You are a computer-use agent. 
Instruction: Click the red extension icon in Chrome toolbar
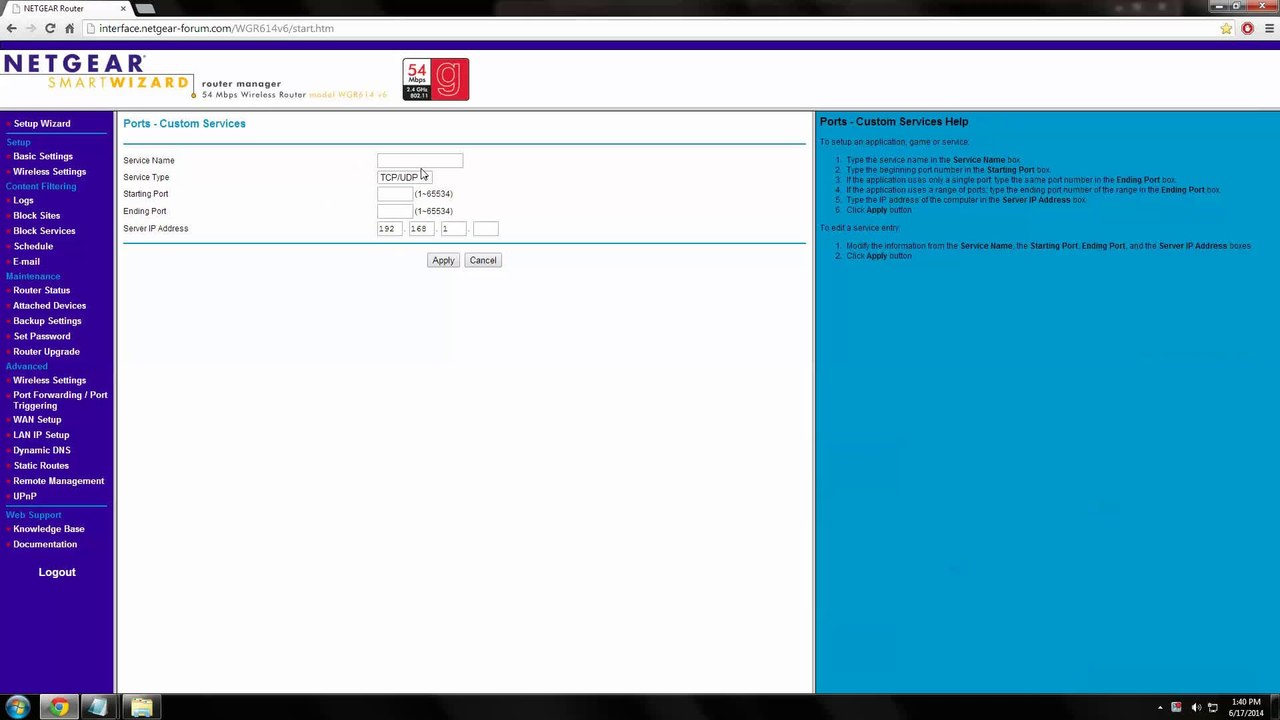point(1247,28)
